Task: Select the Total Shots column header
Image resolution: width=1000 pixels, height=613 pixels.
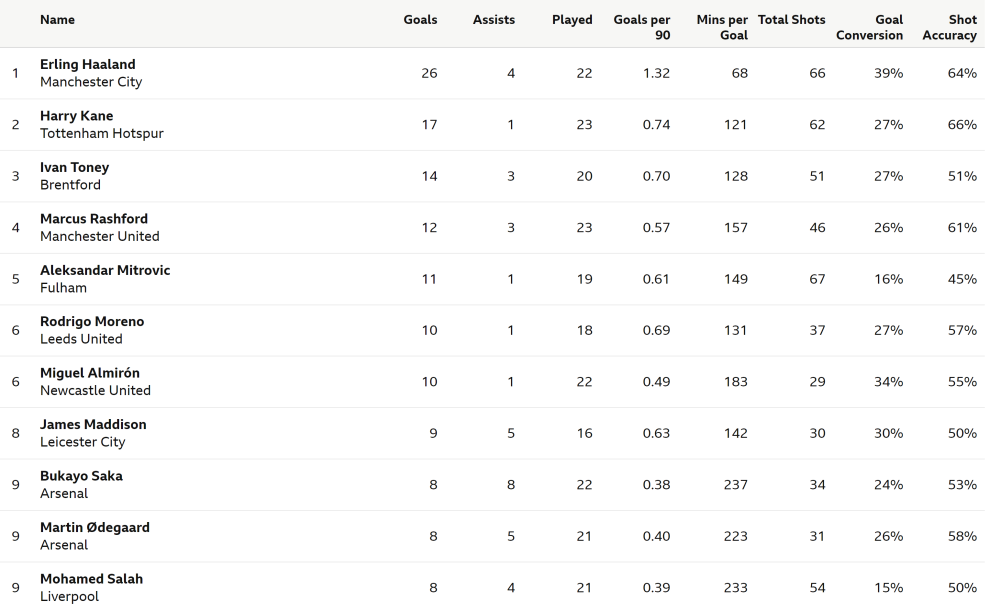Action: tap(791, 20)
